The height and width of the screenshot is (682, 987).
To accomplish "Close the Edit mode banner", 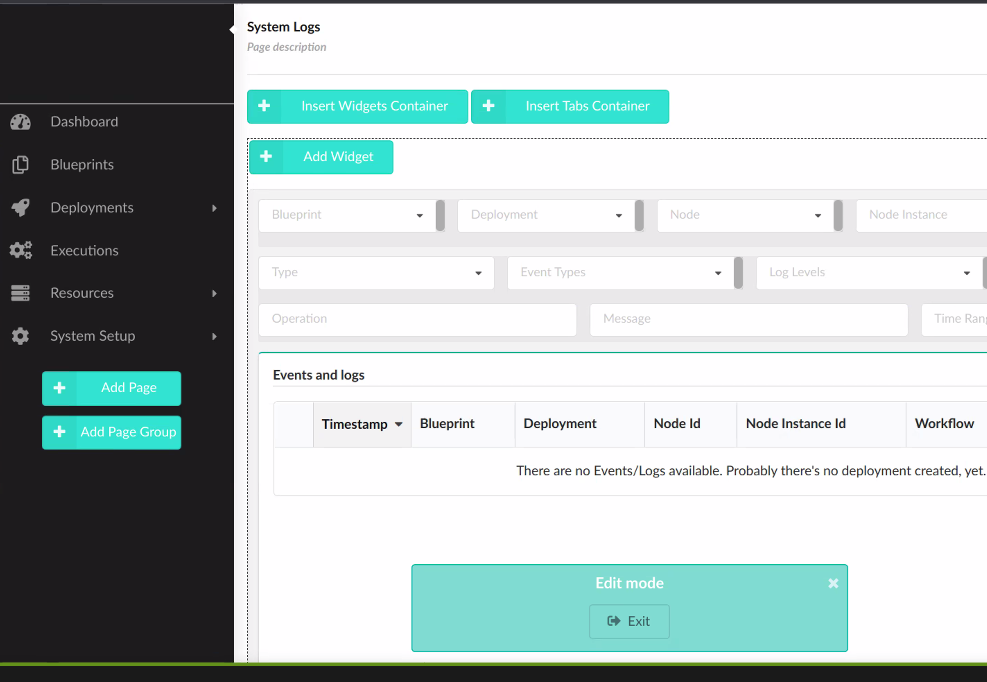I will [833, 583].
